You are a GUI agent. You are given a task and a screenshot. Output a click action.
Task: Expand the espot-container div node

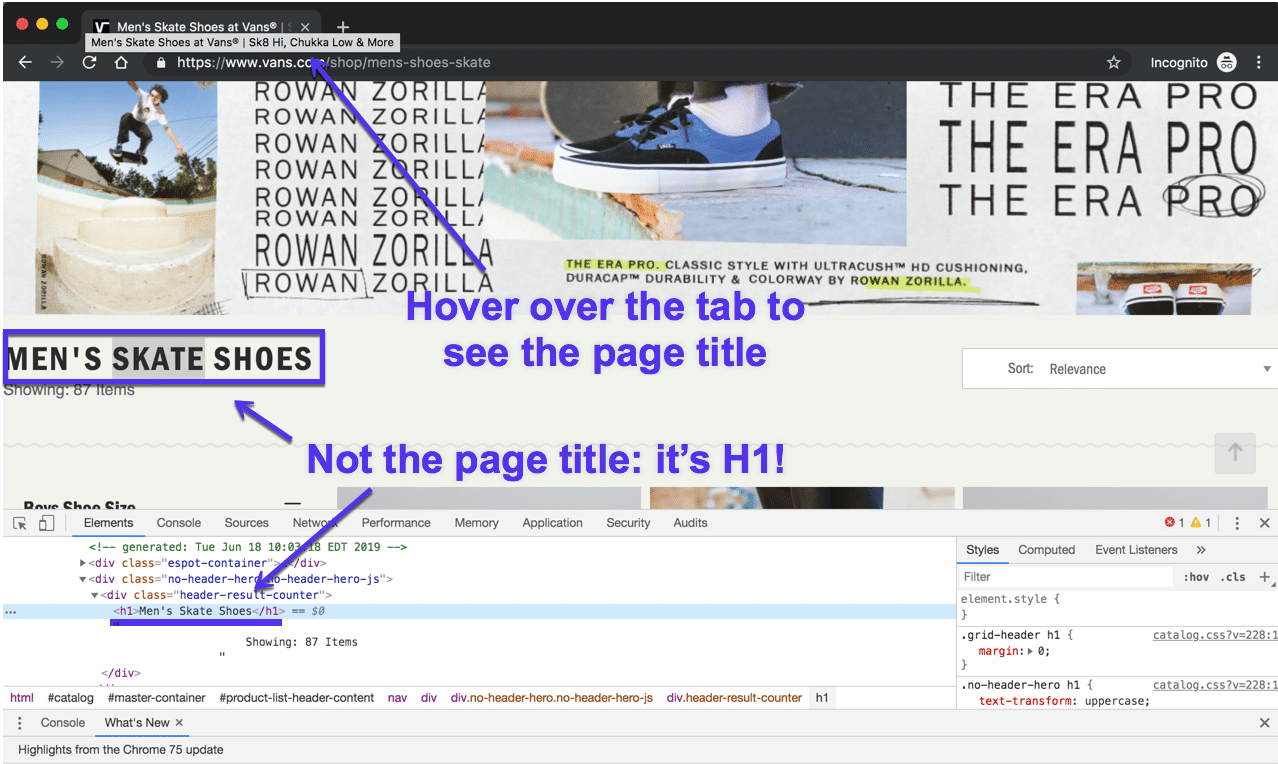[x=82, y=562]
